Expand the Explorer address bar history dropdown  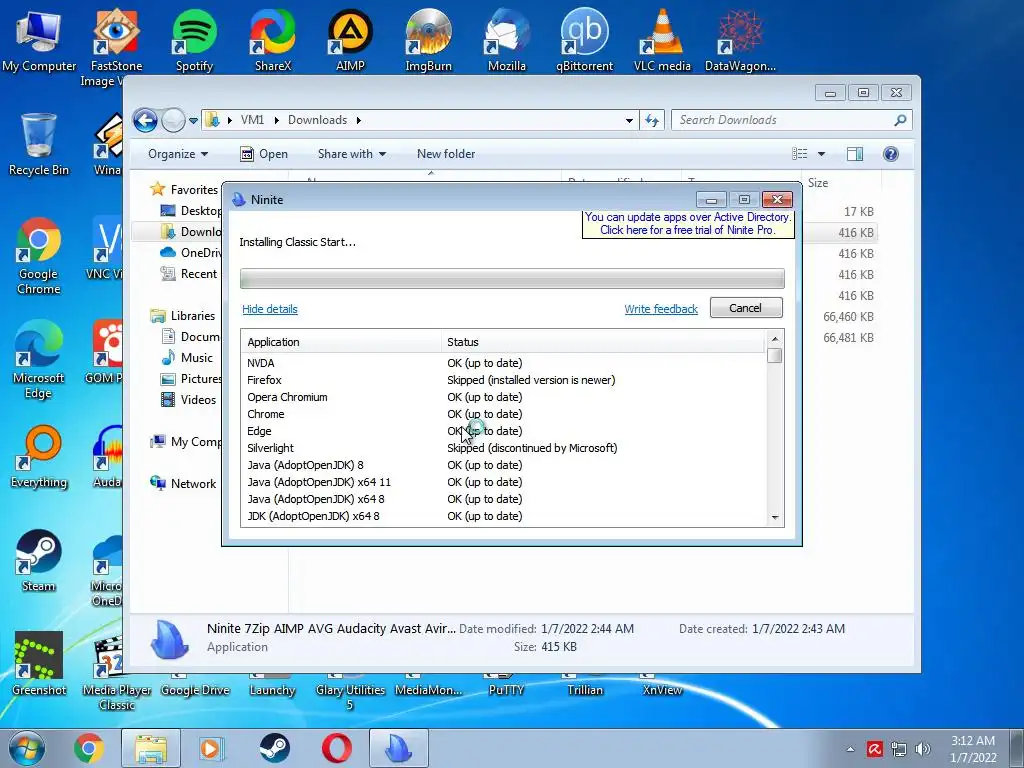[629, 120]
